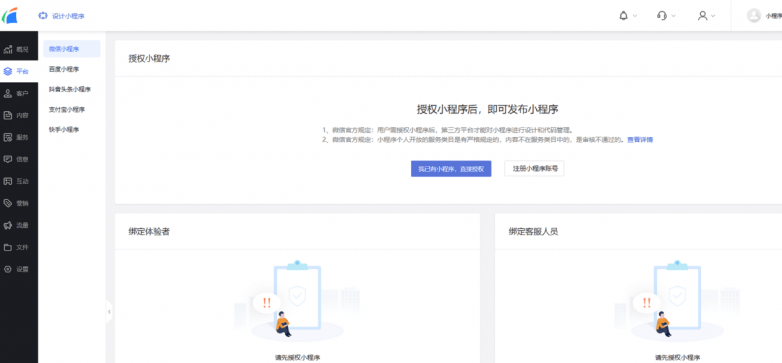Click the 绑定客服人员 panel heading

(533, 231)
